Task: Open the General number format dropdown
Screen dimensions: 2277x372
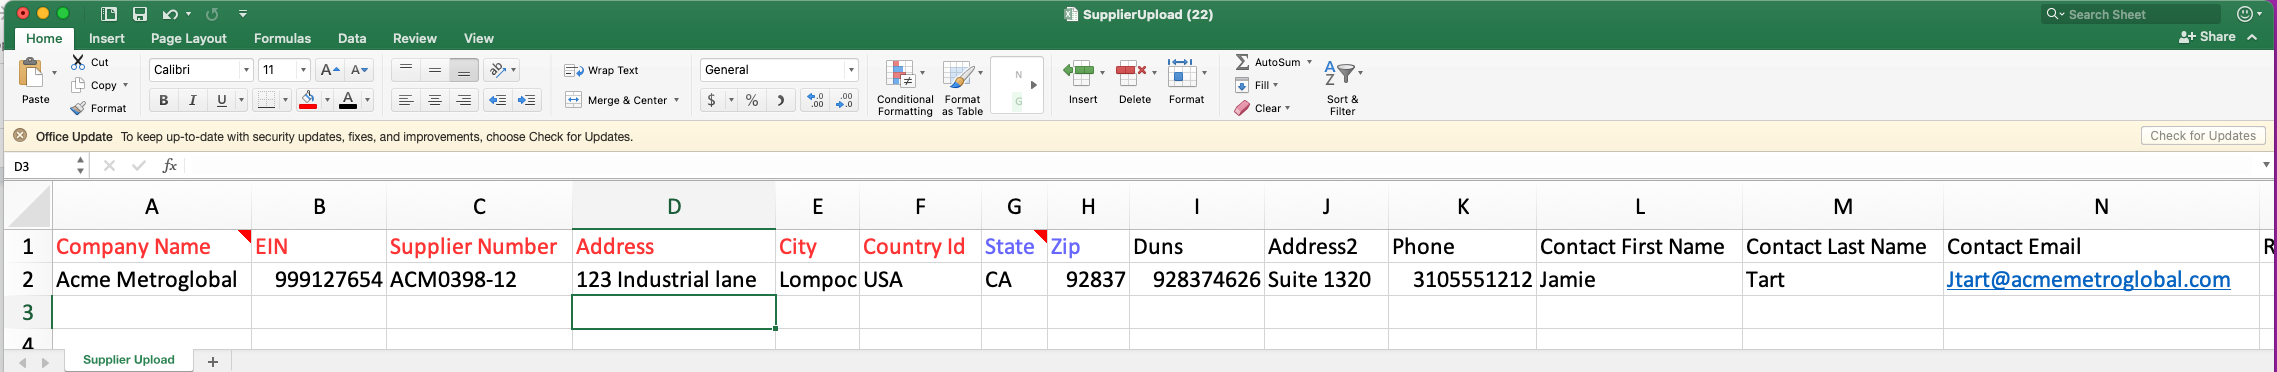Action: pos(851,70)
